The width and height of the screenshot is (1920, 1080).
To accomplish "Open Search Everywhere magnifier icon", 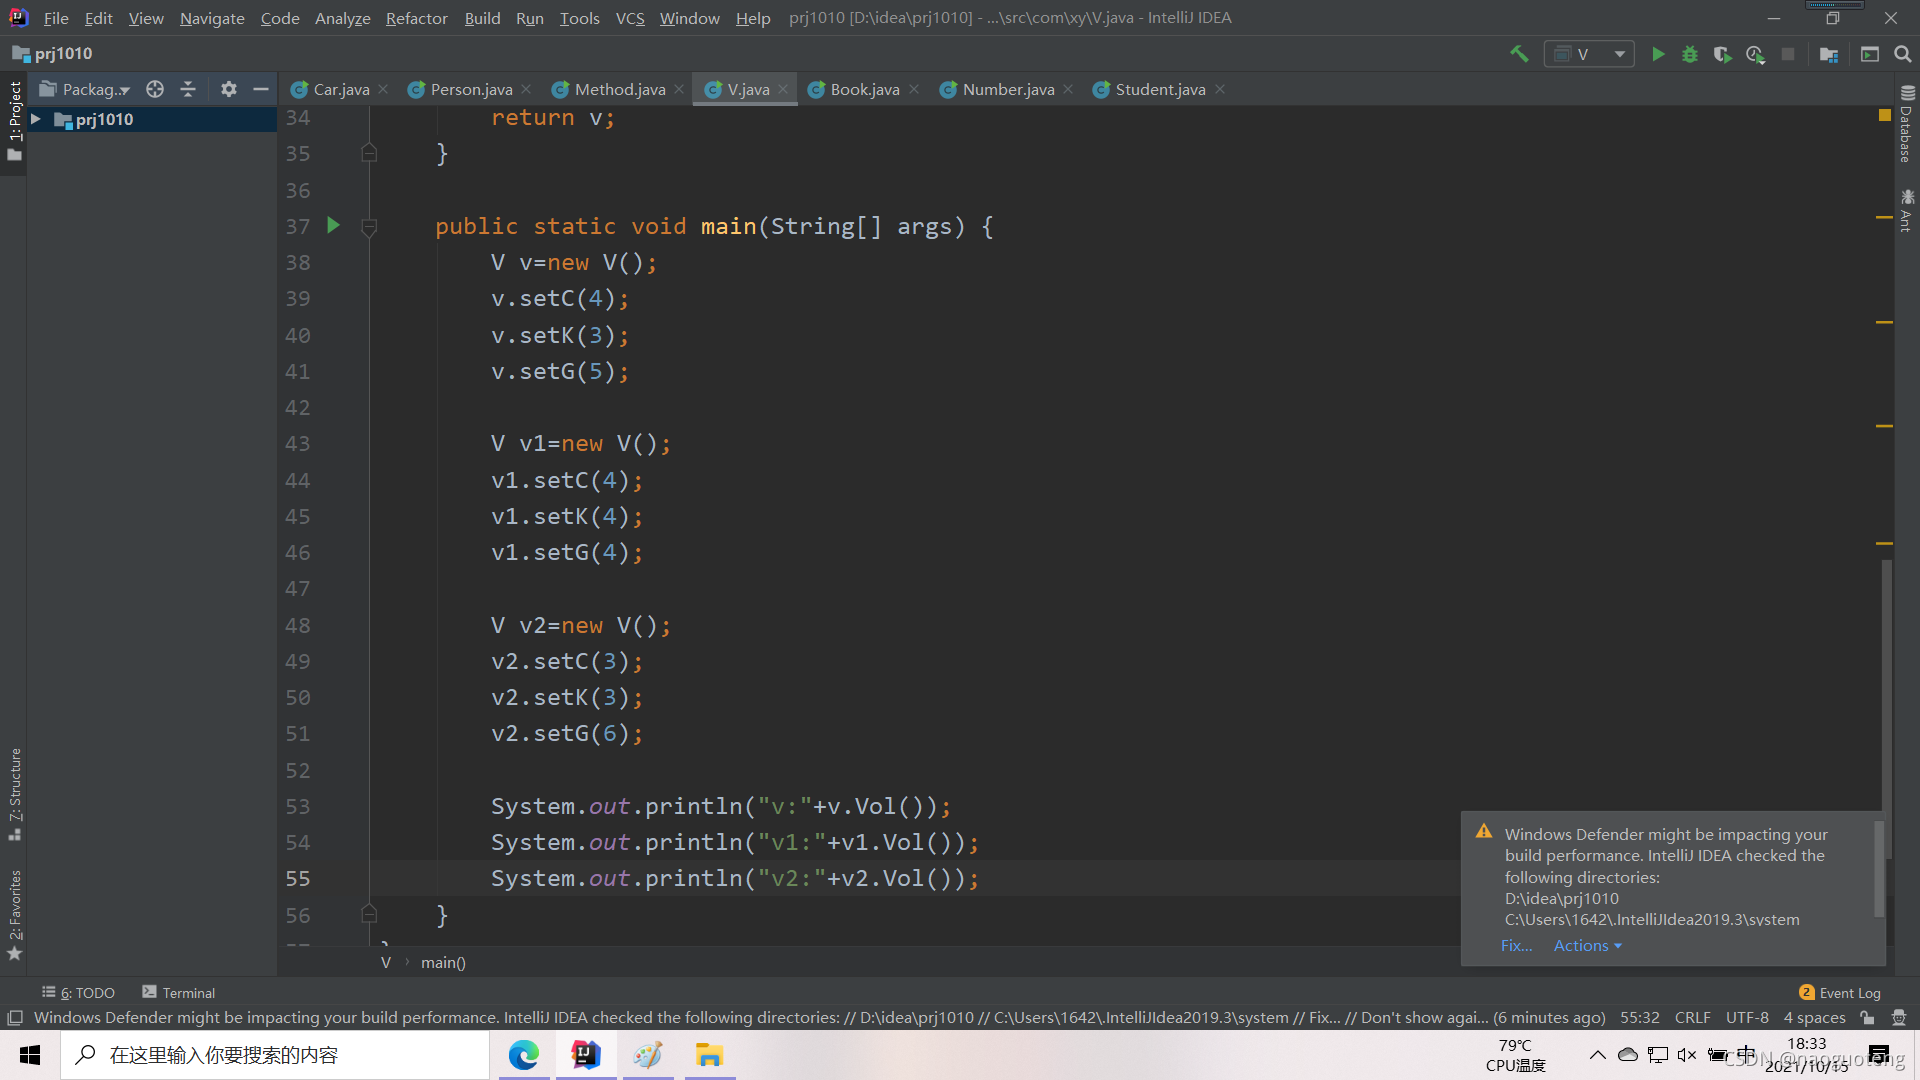I will (1902, 54).
